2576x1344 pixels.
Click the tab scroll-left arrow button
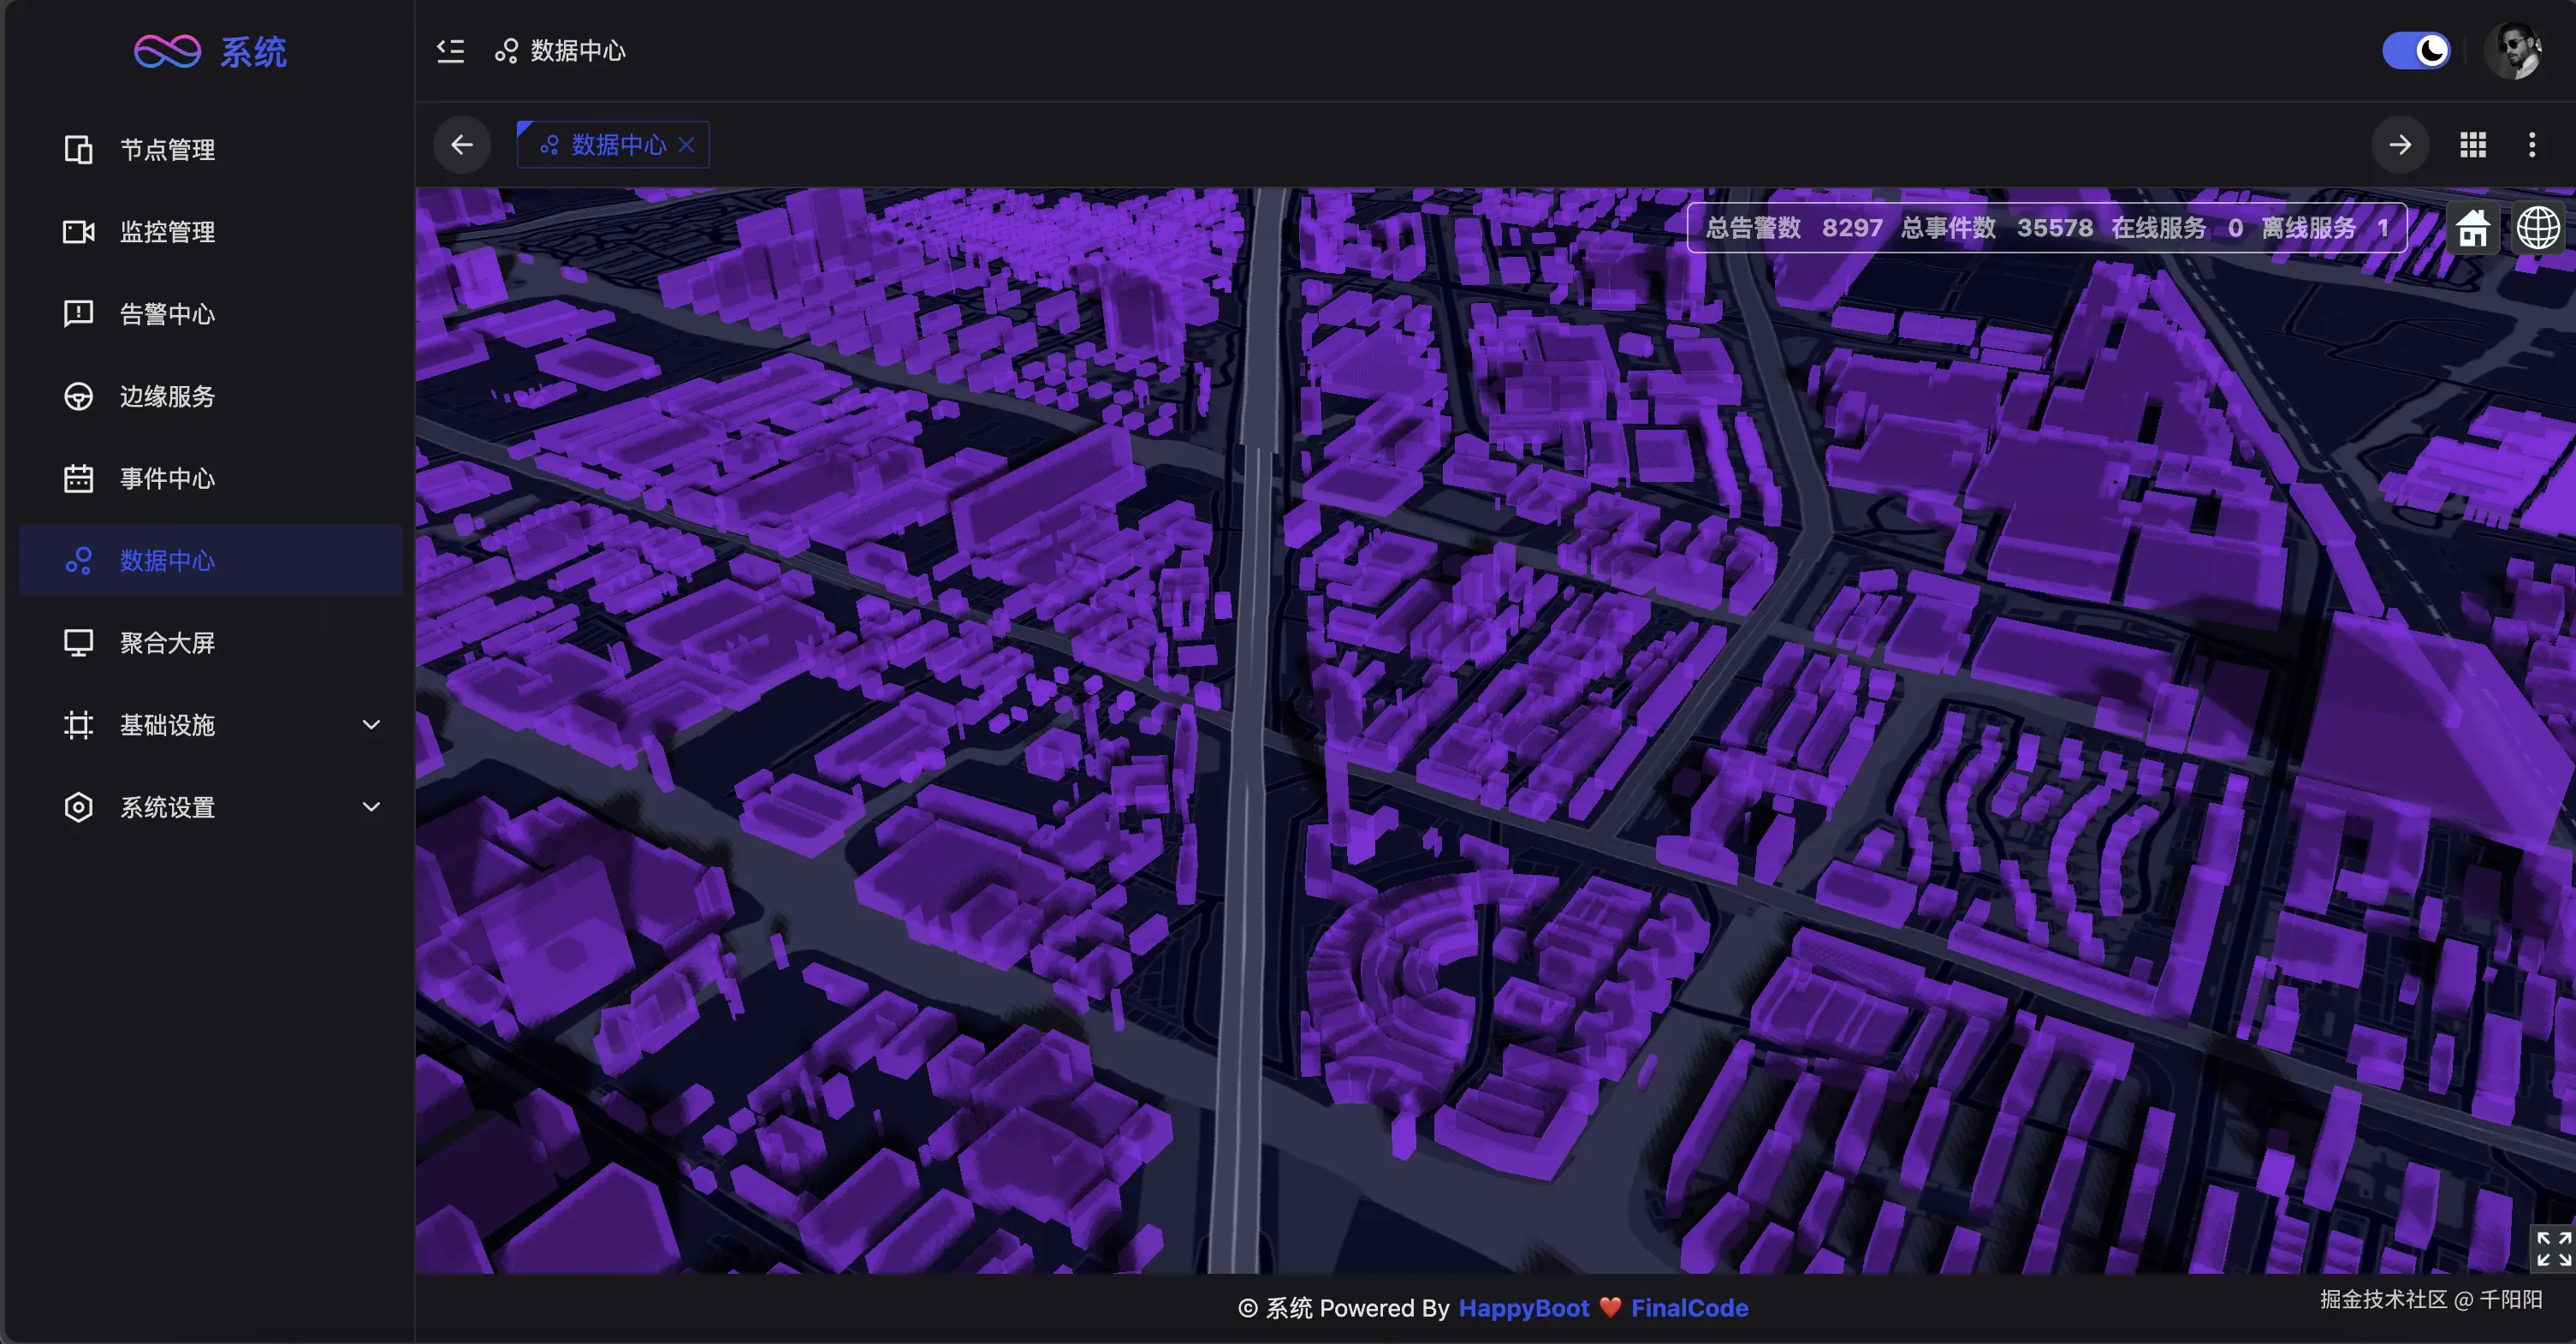[x=462, y=145]
